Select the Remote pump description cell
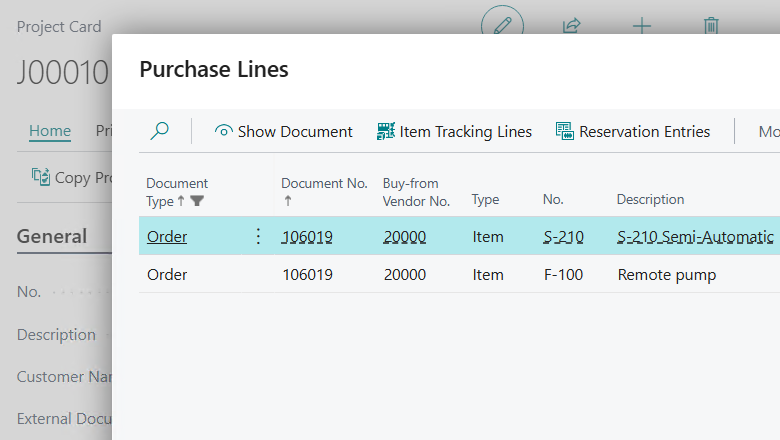Screen dimensions: 780x440 click(x=667, y=274)
